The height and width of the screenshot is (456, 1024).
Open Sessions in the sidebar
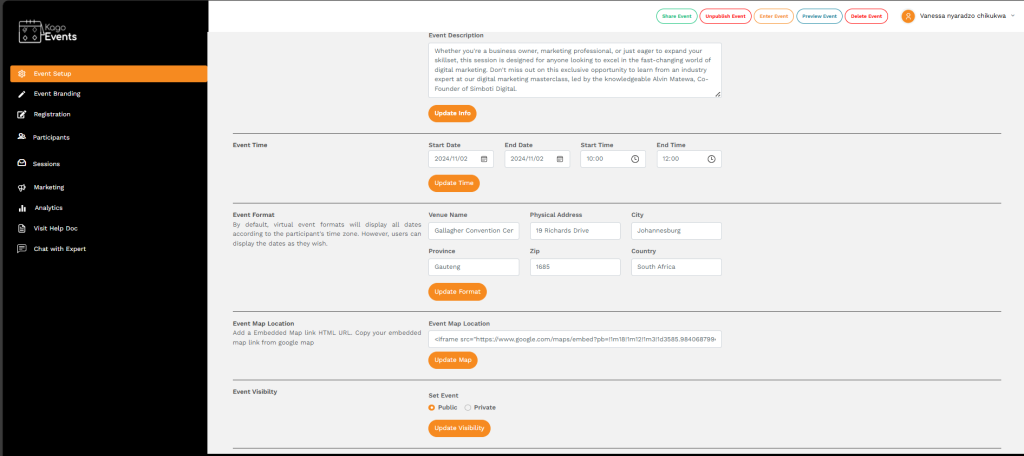46,164
